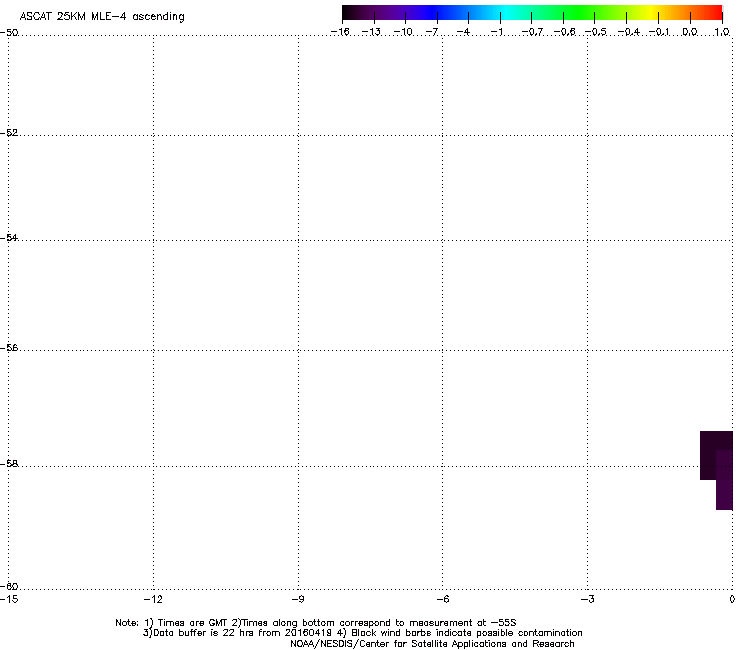Click the colorbar label 0.0

click(690, 32)
